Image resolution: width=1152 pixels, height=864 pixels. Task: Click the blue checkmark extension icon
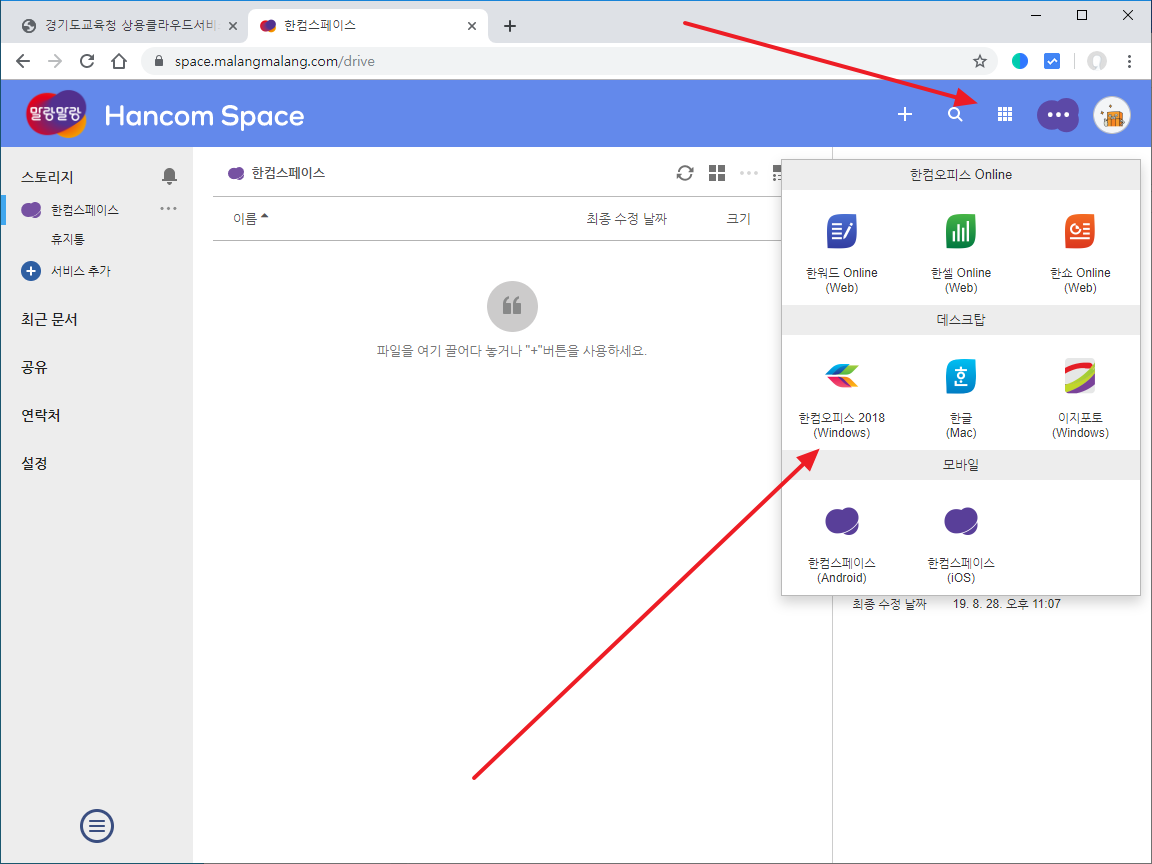click(x=1052, y=61)
